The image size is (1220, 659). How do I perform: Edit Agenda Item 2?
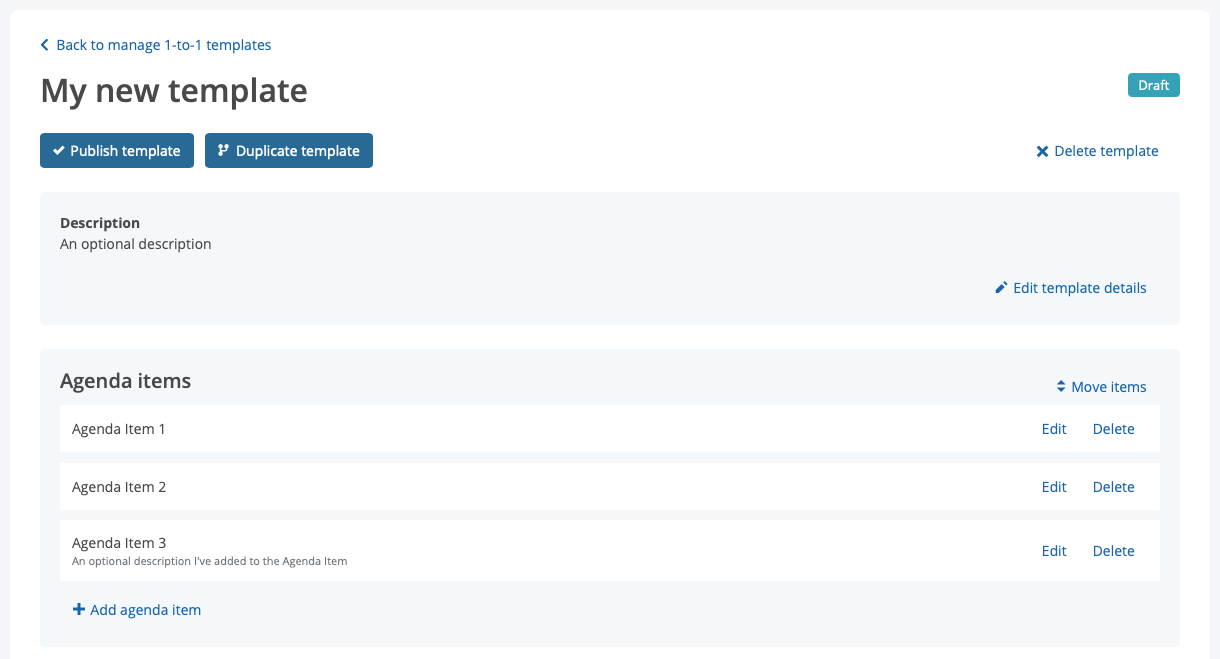(1054, 487)
